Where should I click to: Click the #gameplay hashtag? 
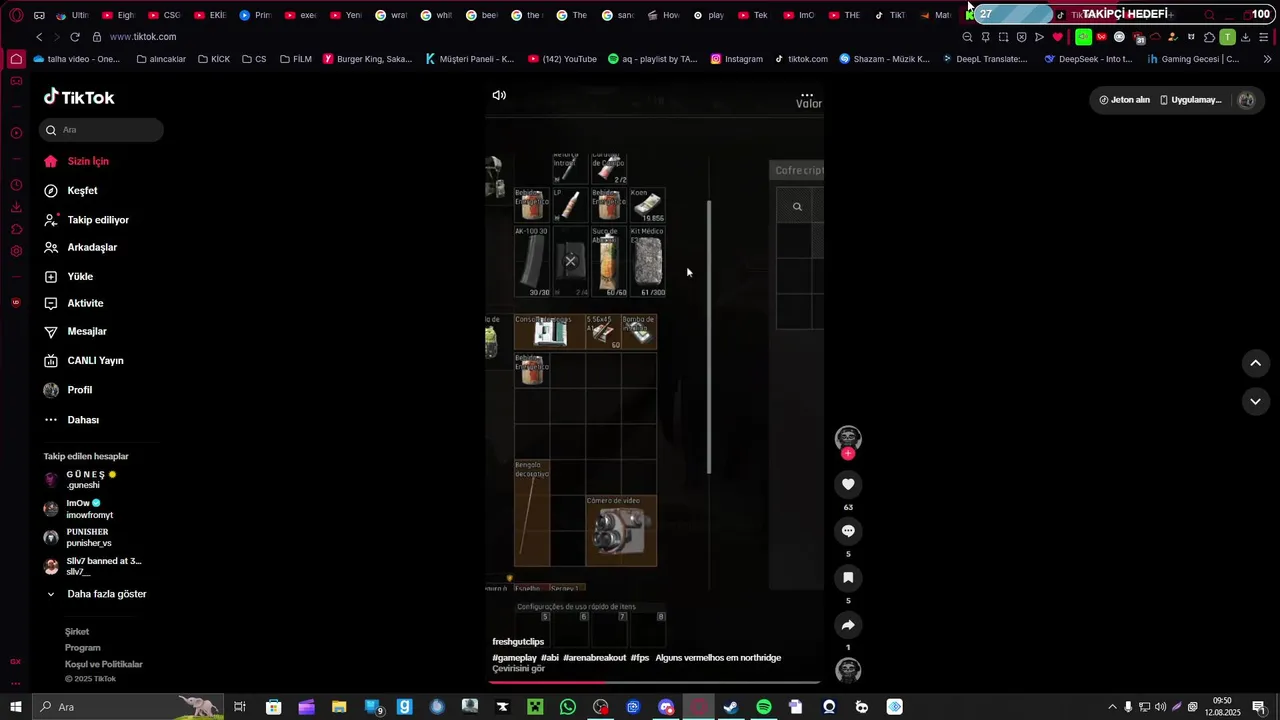coord(514,658)
